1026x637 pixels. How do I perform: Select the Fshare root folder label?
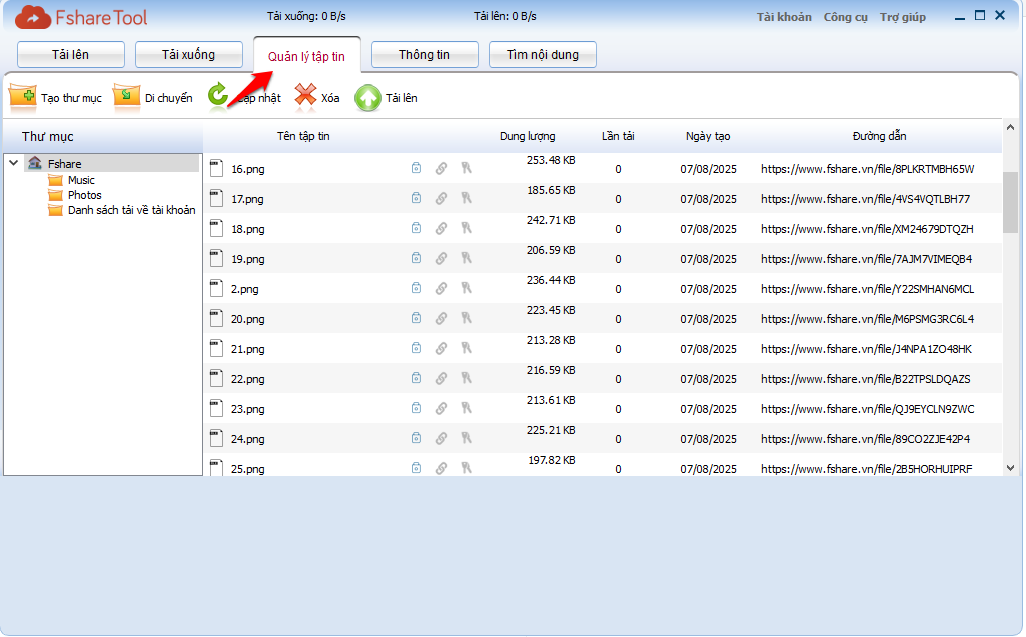[x=64, y=164]
